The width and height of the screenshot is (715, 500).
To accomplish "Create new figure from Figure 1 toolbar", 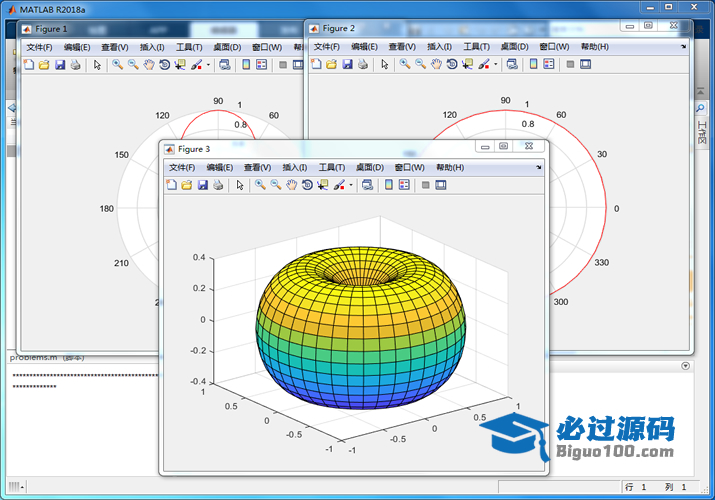I will (28, 65).
